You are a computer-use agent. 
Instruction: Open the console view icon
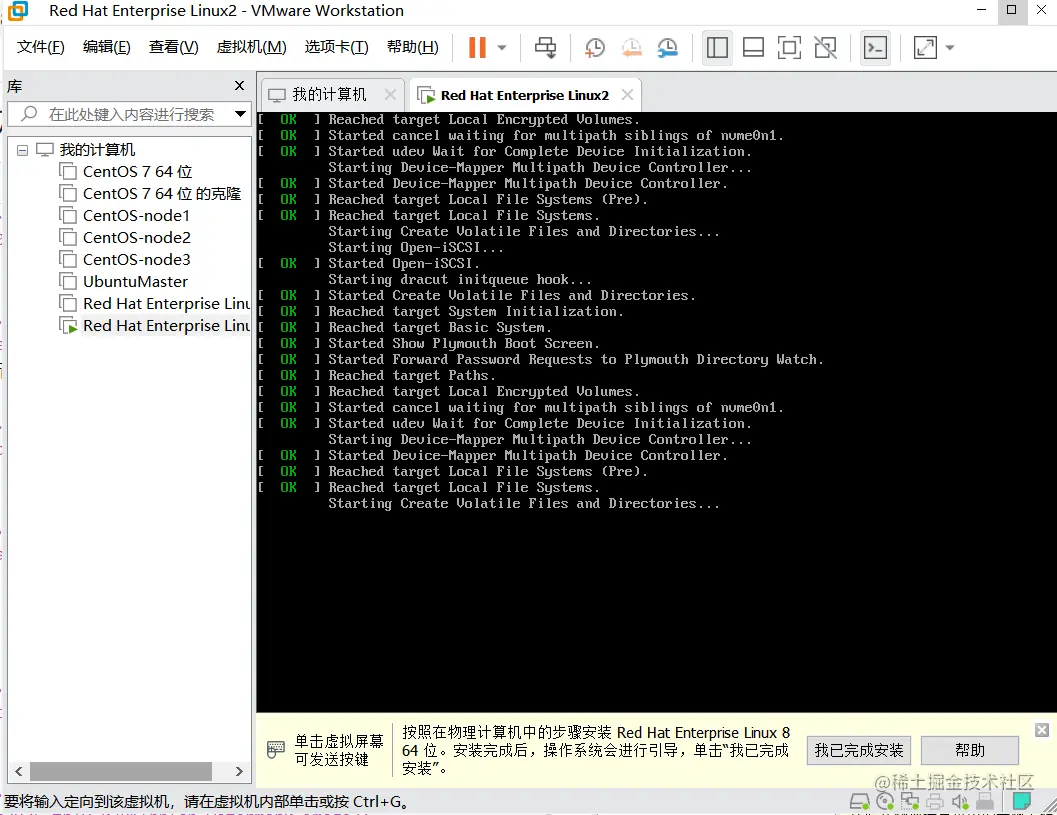click(875, 47)
